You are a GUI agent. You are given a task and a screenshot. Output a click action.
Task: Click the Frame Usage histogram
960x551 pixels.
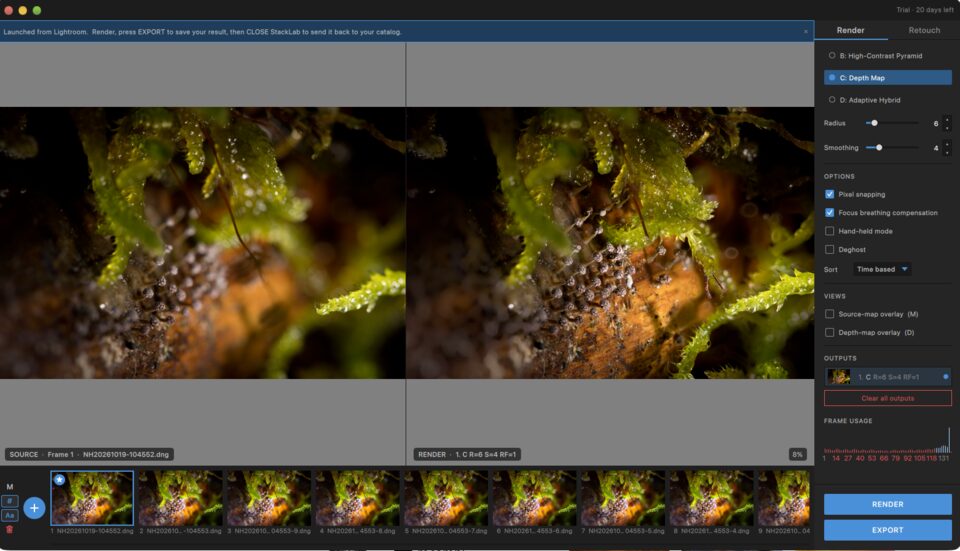click(x=887, y=442)
